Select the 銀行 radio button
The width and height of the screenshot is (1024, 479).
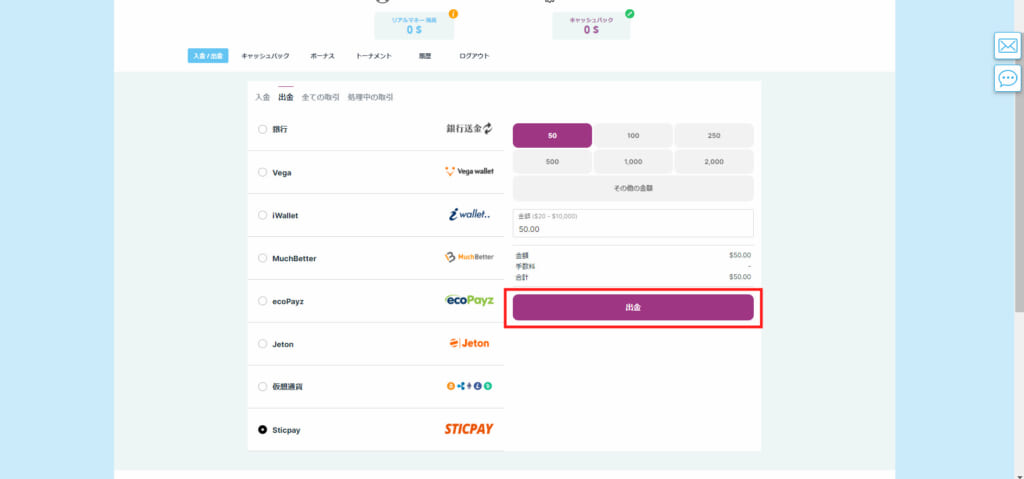pyautogui.click(x=263, y=129)
